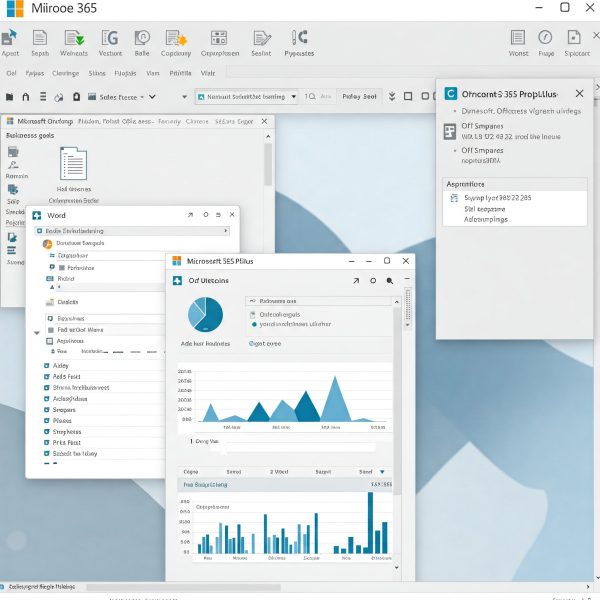Toggle the Srropers checkbox

coord(47,409)
